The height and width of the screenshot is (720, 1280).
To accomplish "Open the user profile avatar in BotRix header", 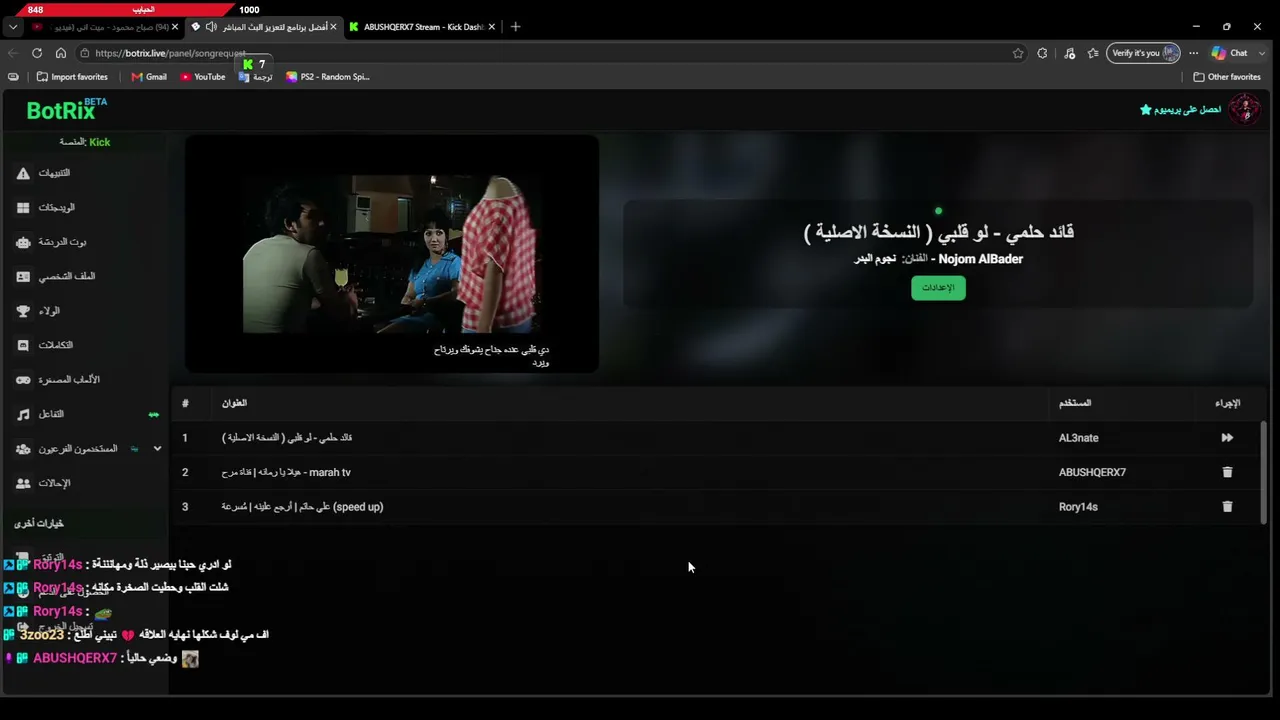I will (x=1245, y=109).
